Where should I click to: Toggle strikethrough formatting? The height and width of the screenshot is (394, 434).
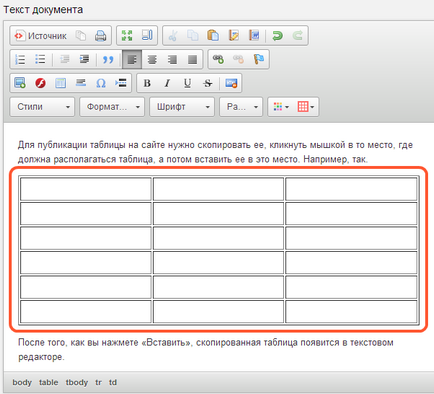click(x=208, y=83)
